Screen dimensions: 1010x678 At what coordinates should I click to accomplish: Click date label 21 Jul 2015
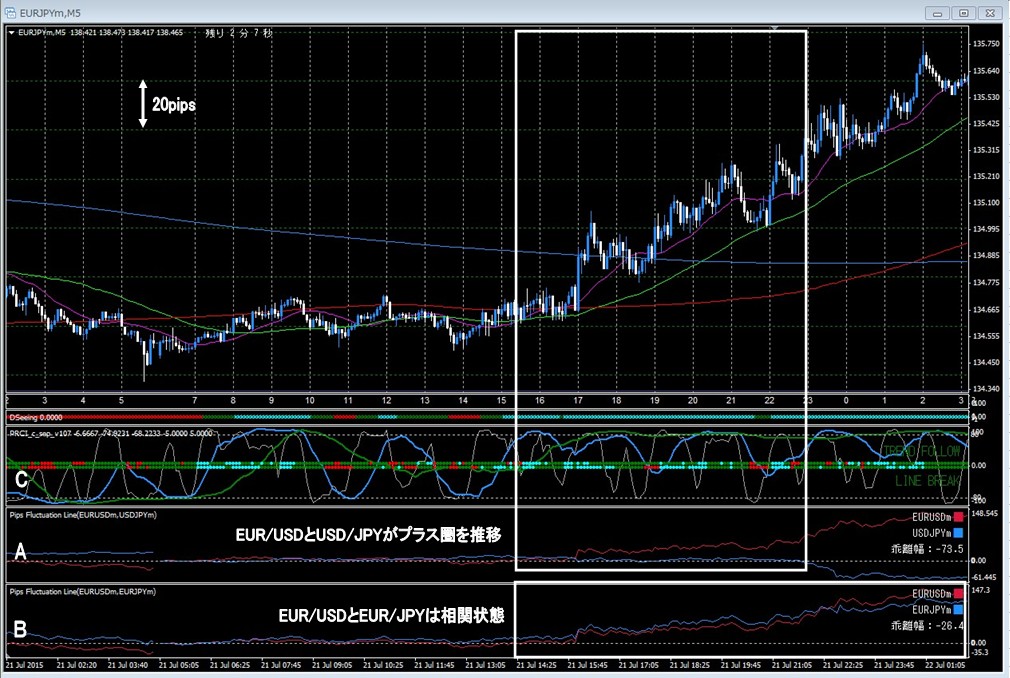click(24, 664)
